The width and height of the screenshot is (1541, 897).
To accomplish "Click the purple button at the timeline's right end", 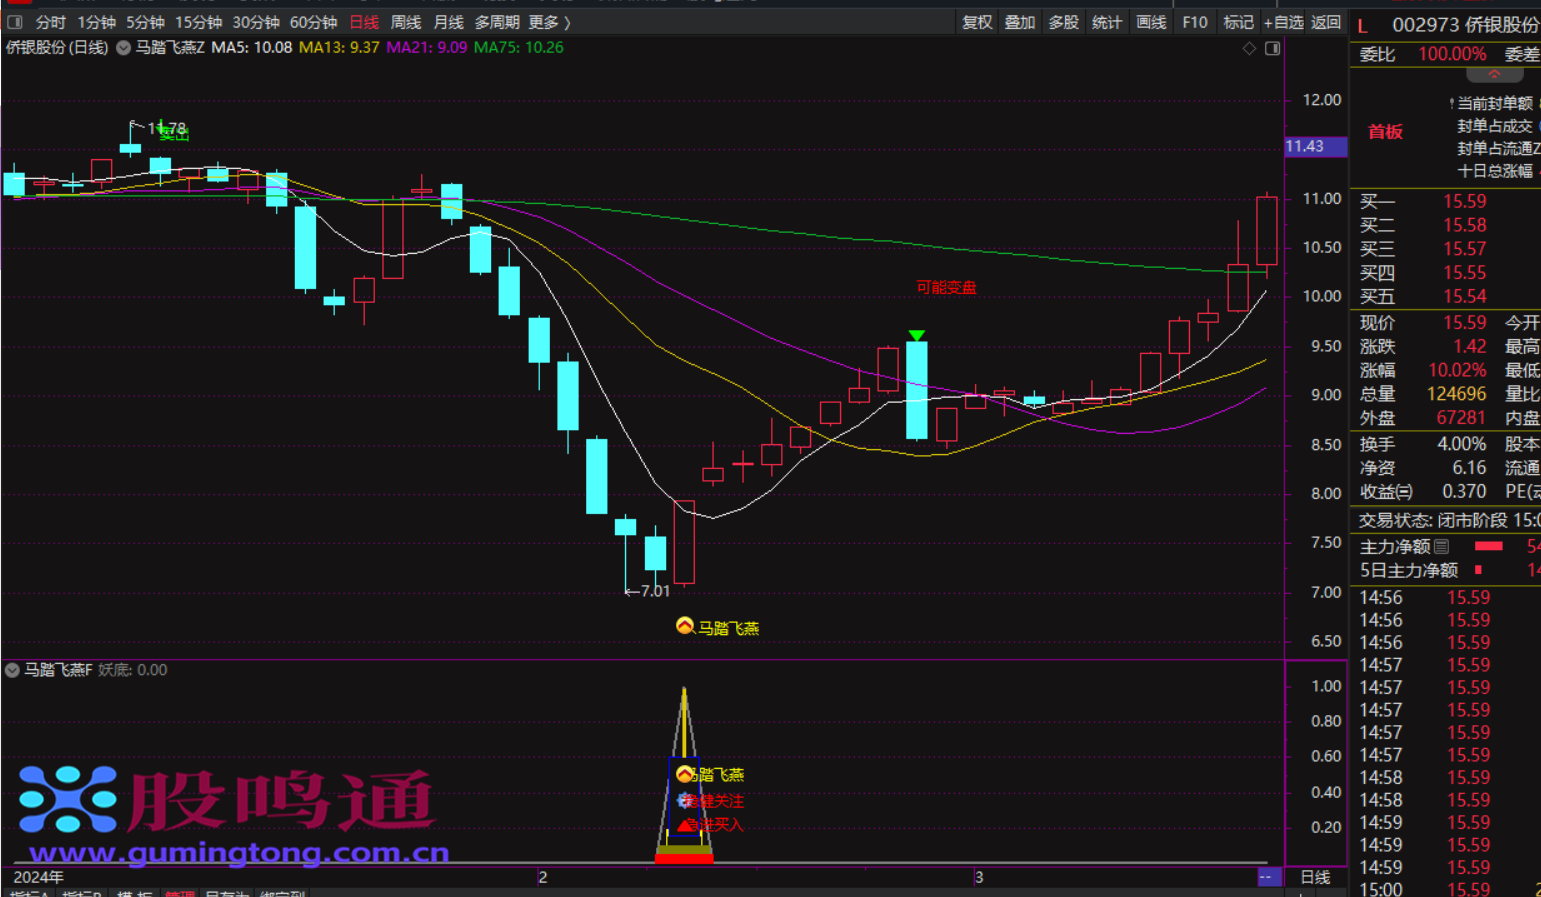I will tap(1267, 877).
